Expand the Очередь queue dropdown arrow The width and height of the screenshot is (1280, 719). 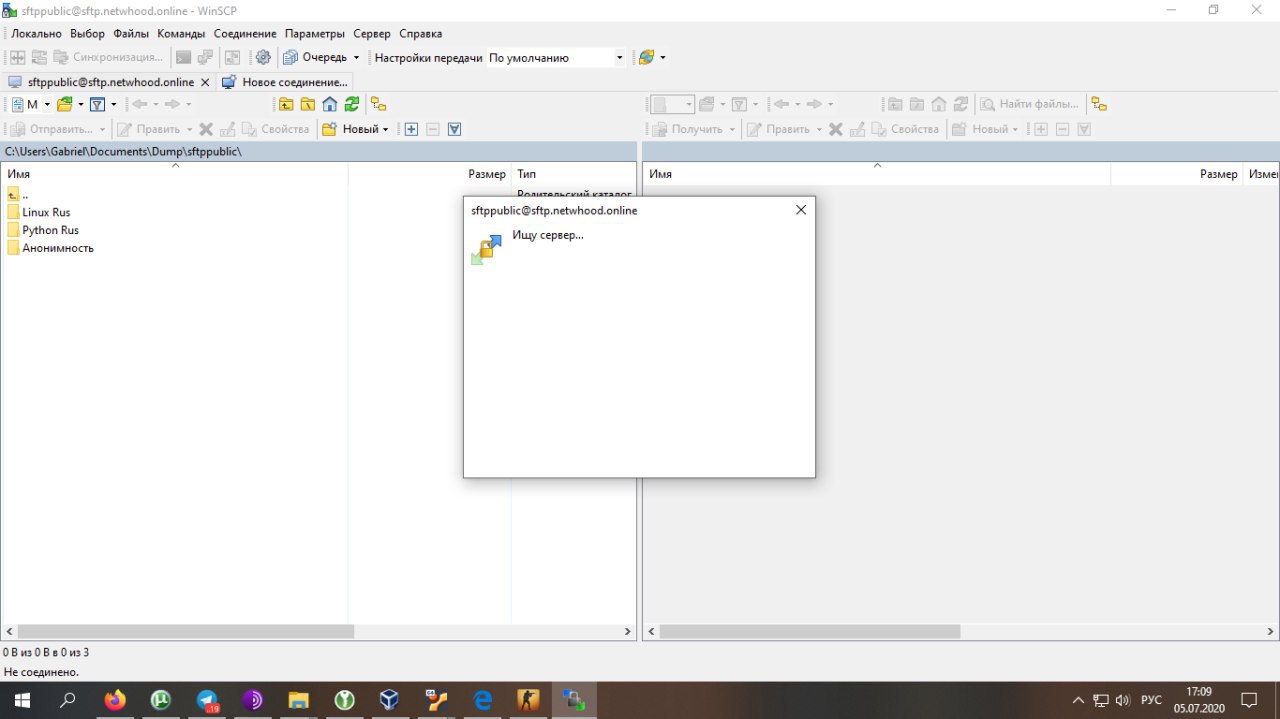[x=356, y=58]
